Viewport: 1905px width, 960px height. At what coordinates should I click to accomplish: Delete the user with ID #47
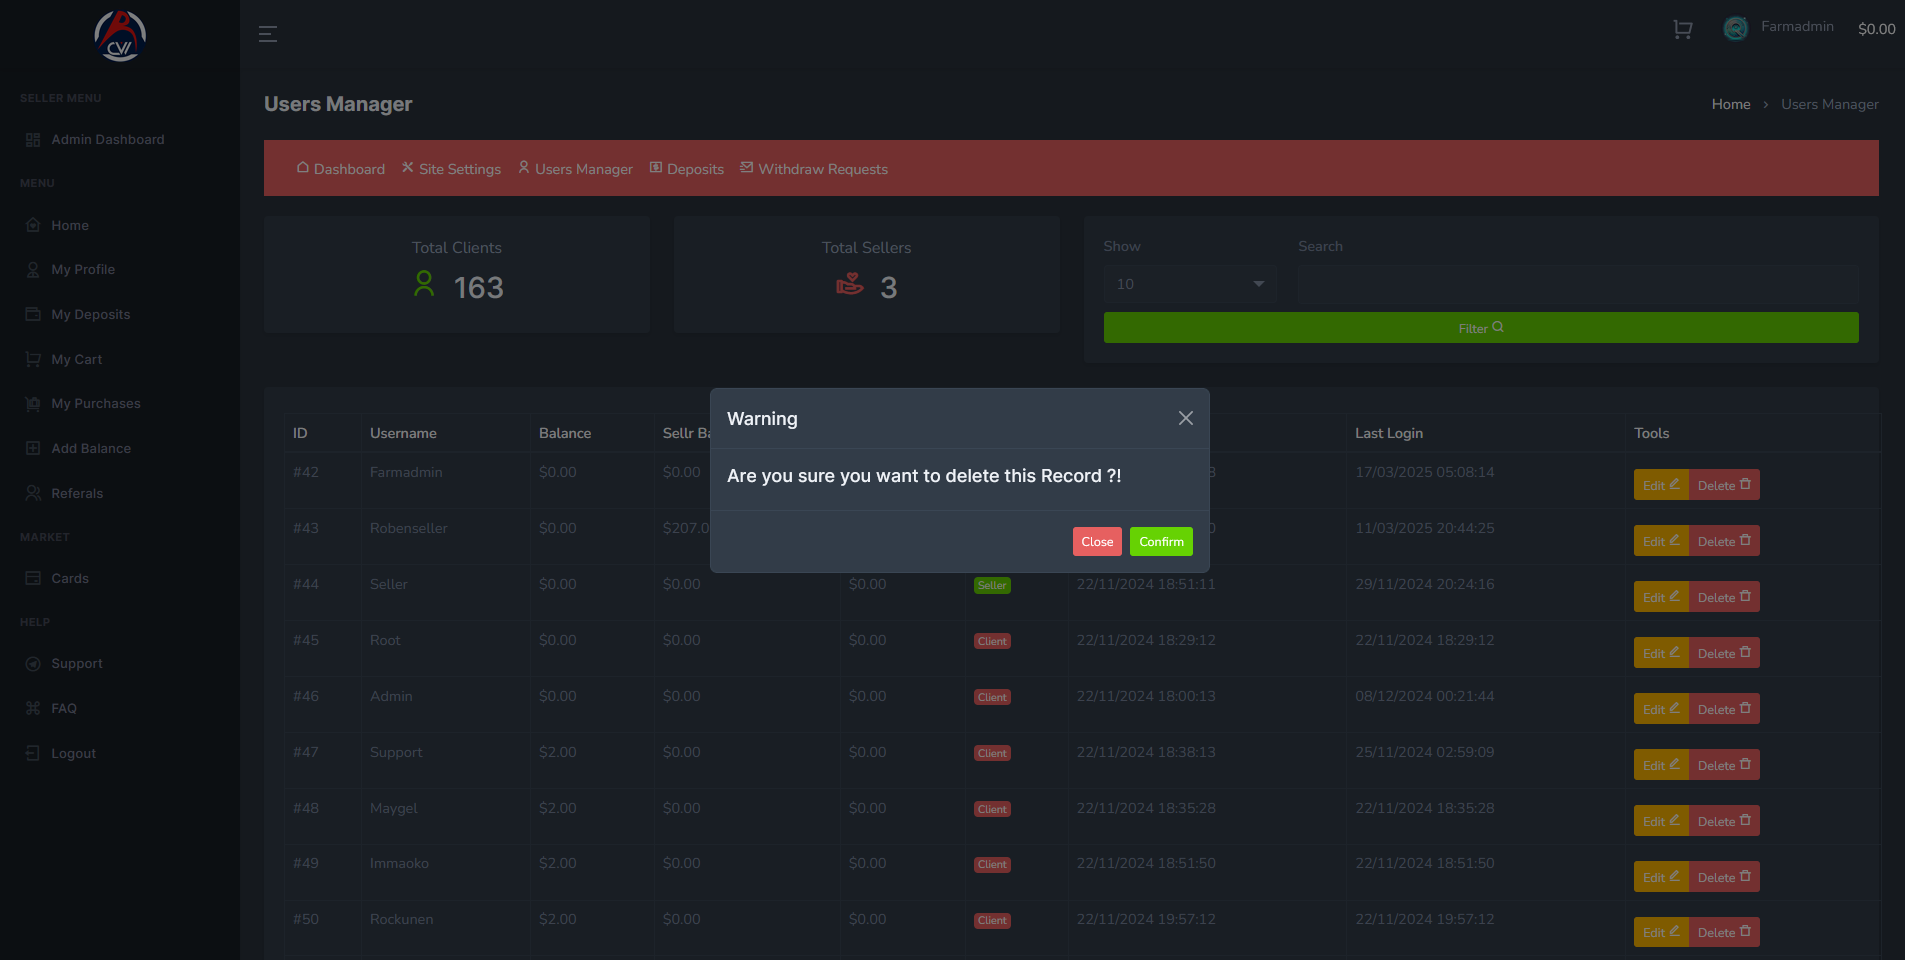point(1725,765)
